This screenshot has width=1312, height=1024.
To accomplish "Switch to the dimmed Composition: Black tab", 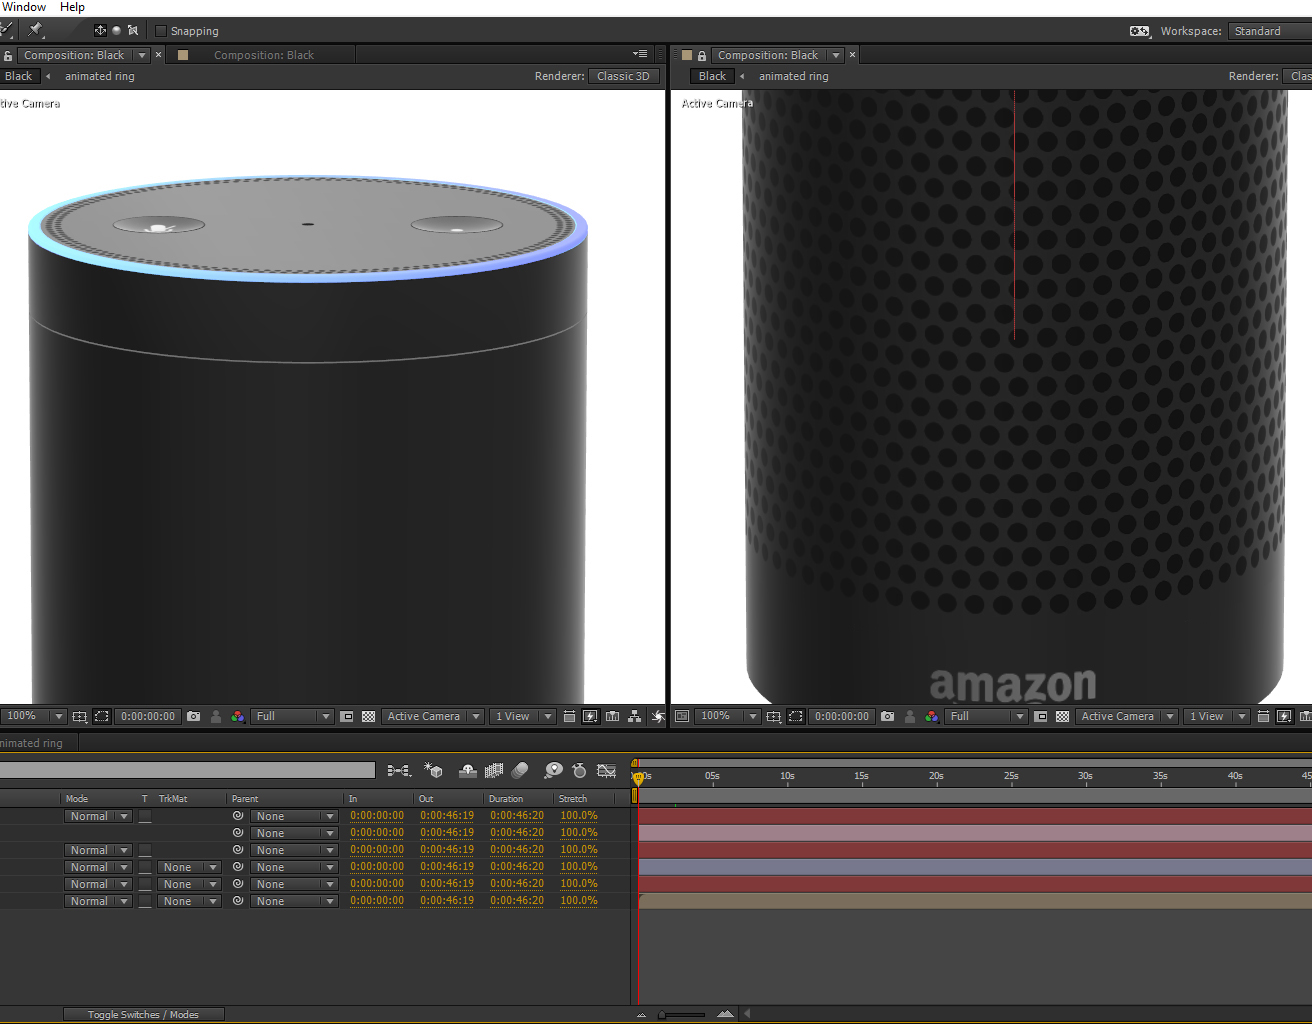I will pyautogui.click(x=263, y=55).
